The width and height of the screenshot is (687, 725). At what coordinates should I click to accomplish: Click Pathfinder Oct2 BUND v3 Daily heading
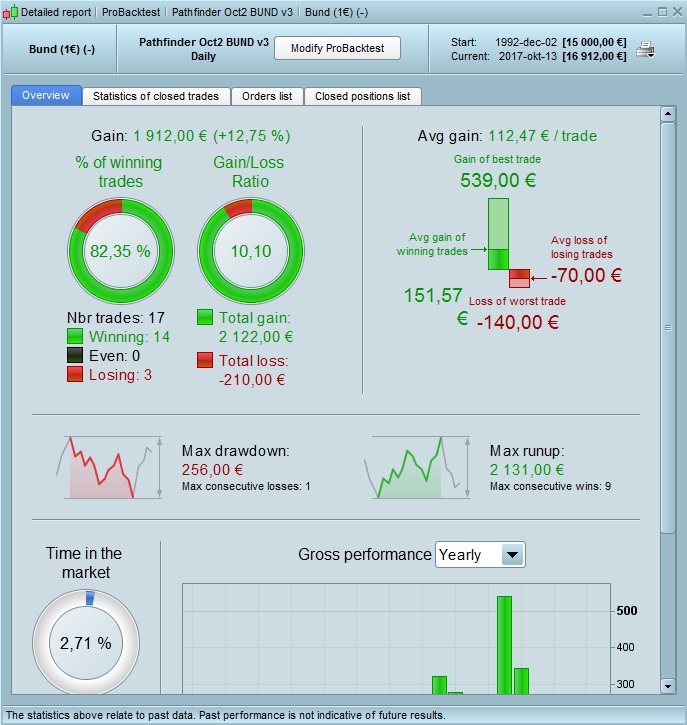click(x=203, y=49)
